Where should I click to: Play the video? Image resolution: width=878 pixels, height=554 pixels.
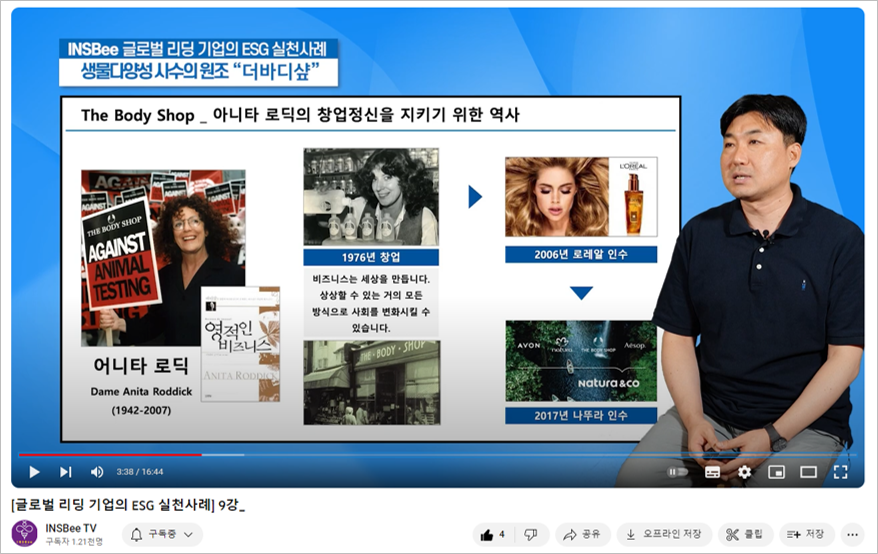(x=34, y=472)
